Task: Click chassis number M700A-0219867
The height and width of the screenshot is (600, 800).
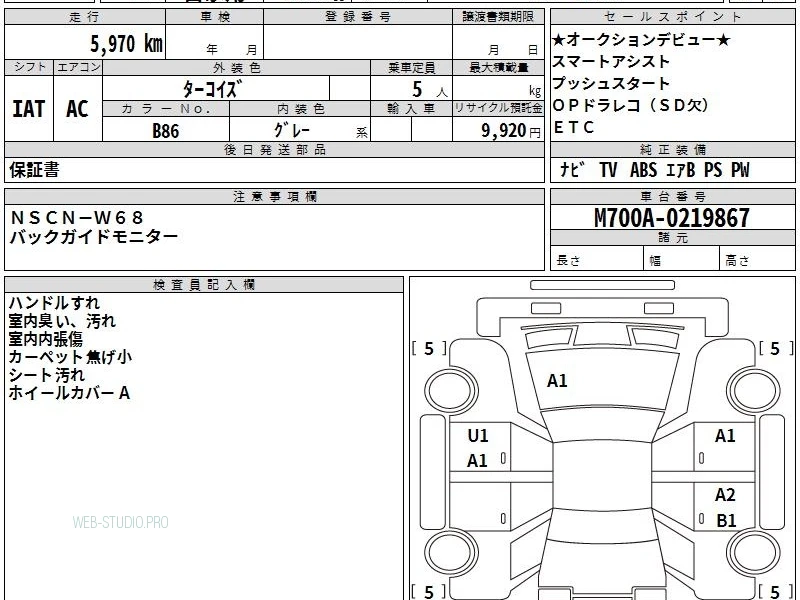Action: pyautogui.click(x=672, y=218)
